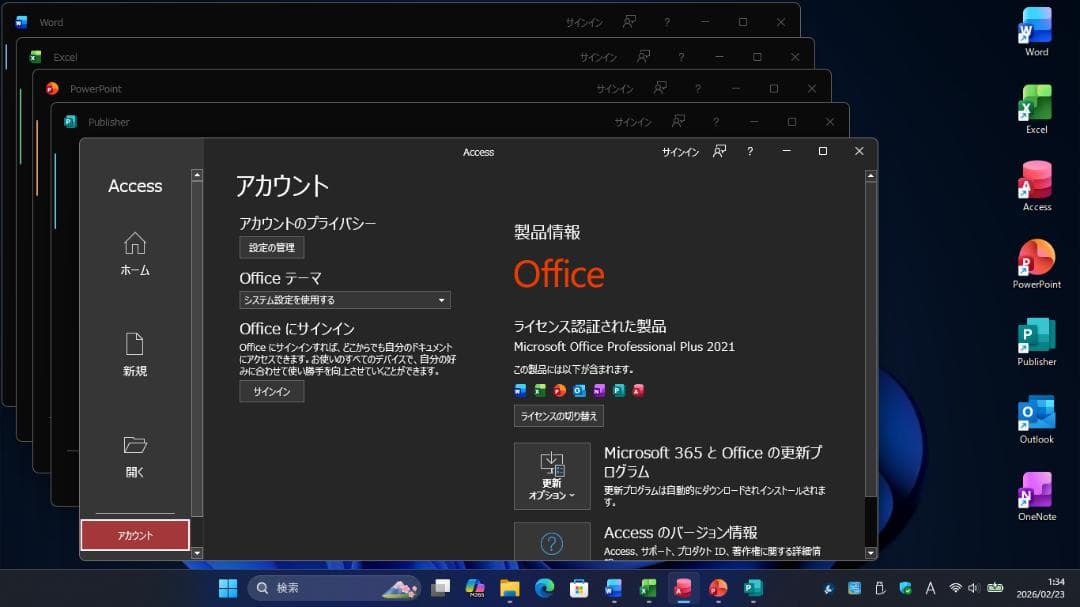Click the Excel app icon in Excel's title bar
Image resolution: width=1080 pixels, height=607 pixels.
tap(36, 57)
